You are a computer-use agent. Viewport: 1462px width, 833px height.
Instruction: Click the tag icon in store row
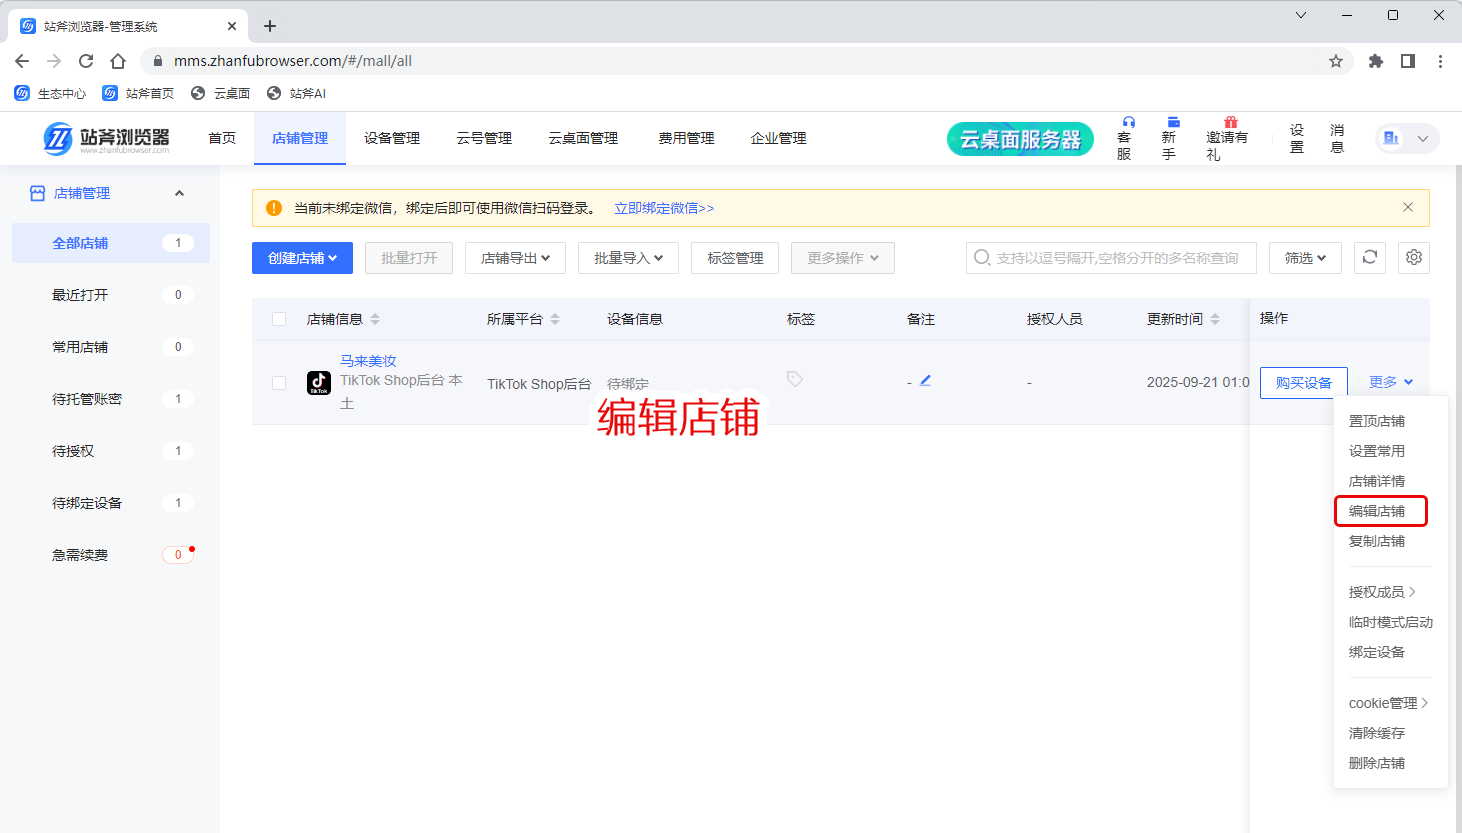pos(795,379)
